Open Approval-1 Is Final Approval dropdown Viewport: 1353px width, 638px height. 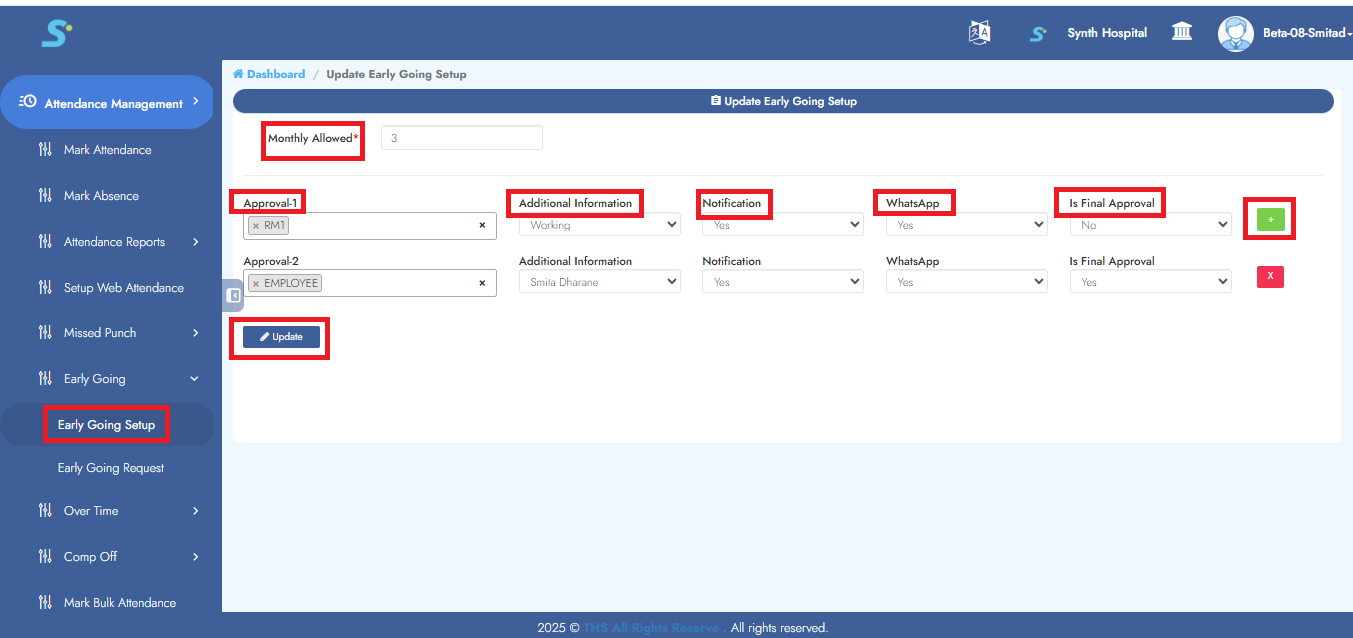pos(1149,226)
